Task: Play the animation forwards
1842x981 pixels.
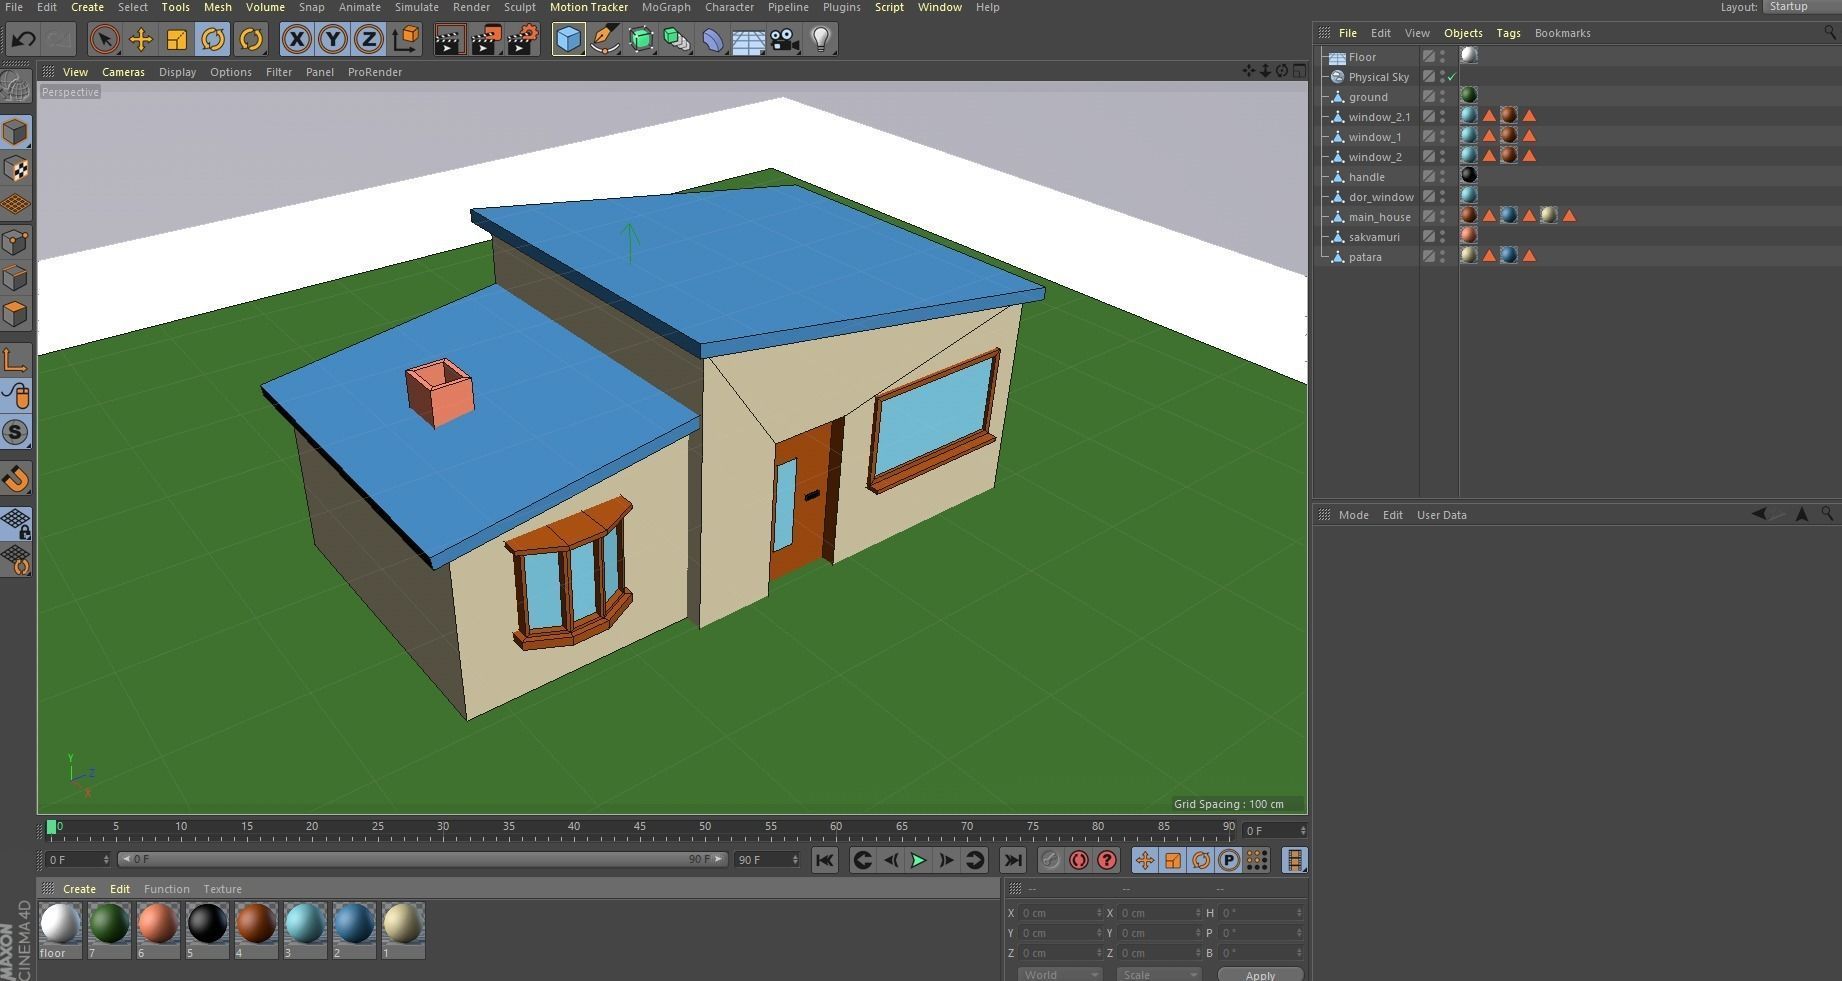Action: click(x=918, y=860)
